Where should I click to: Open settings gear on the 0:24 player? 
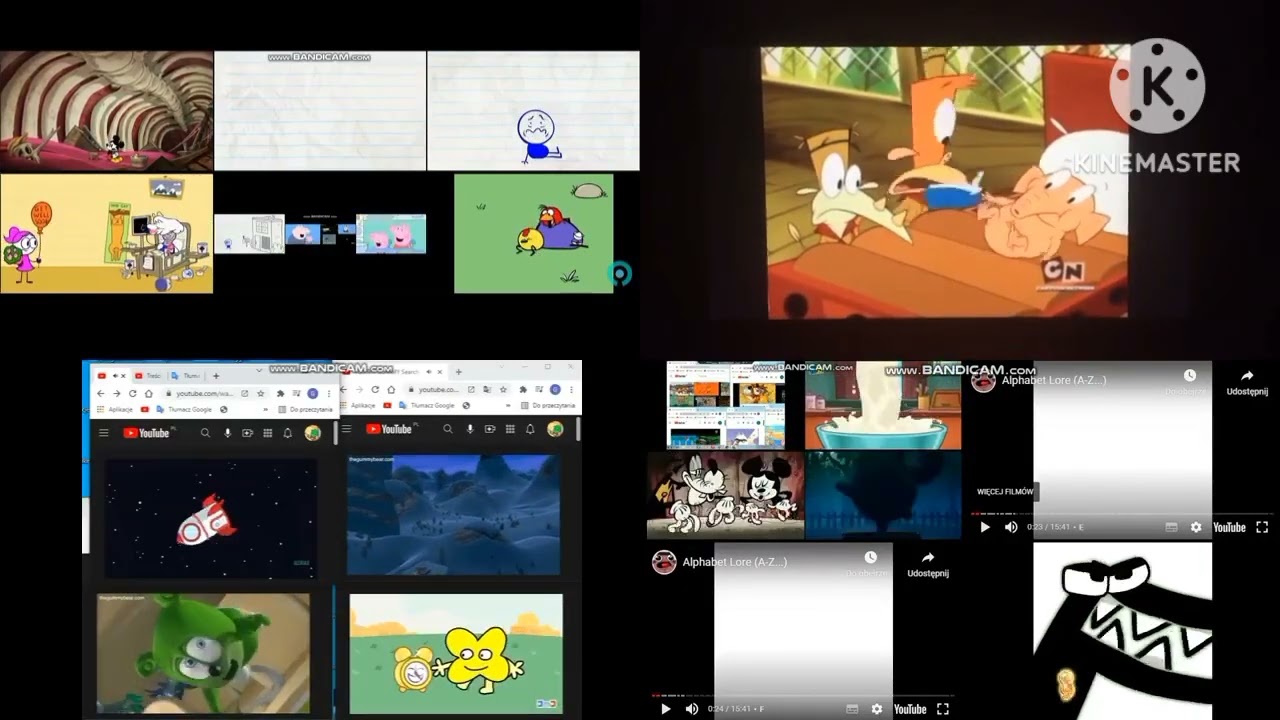pyautogui.click(x=877, y=709)
